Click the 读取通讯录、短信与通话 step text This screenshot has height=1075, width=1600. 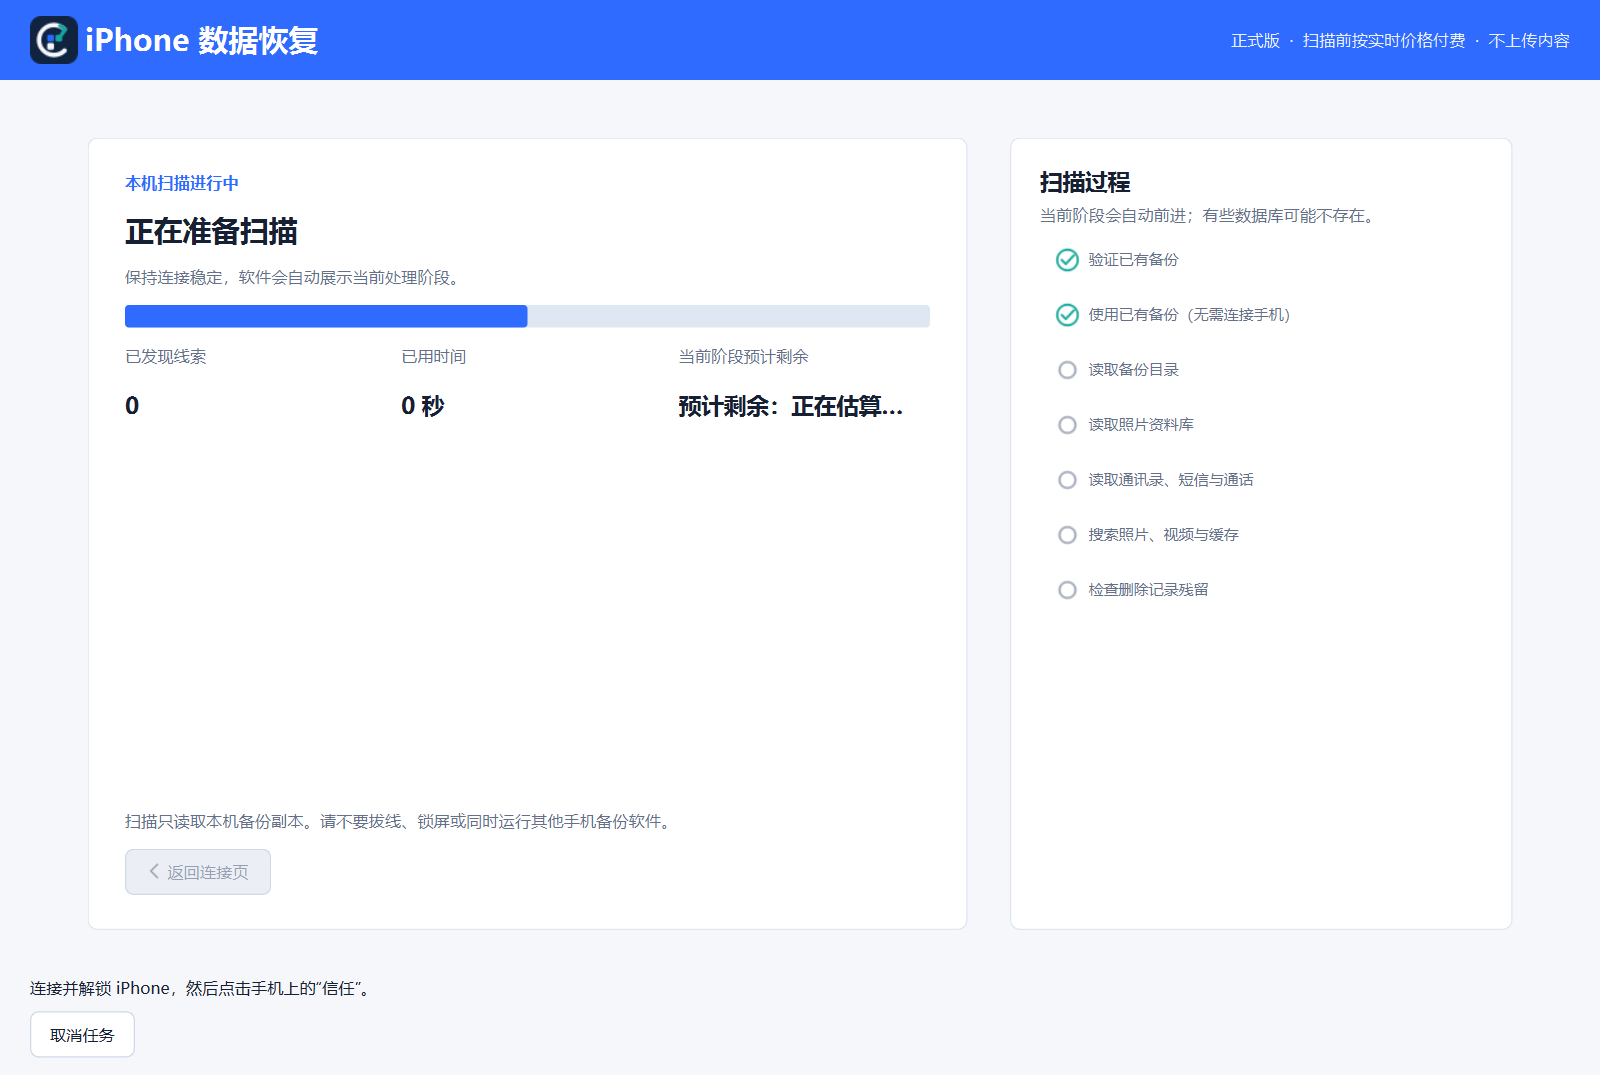tap(1171, 480)
